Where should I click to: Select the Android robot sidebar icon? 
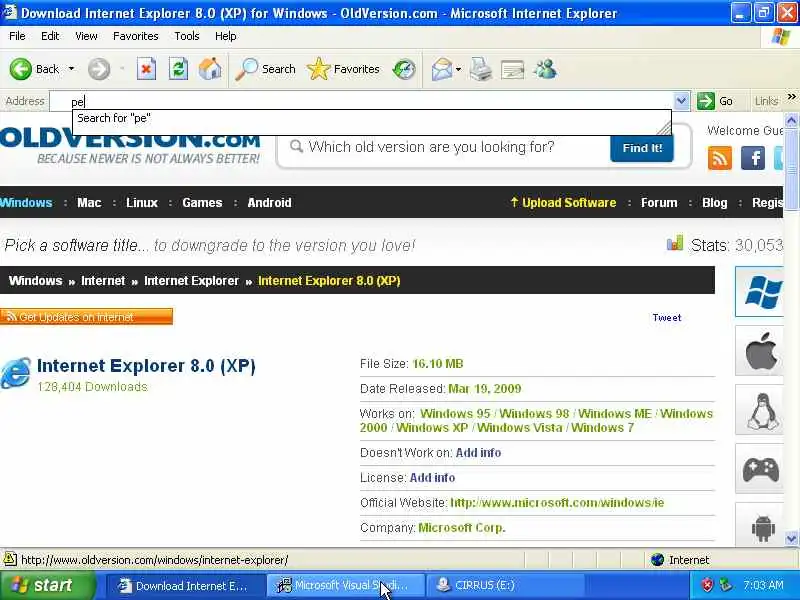click(x=760, y=526)
